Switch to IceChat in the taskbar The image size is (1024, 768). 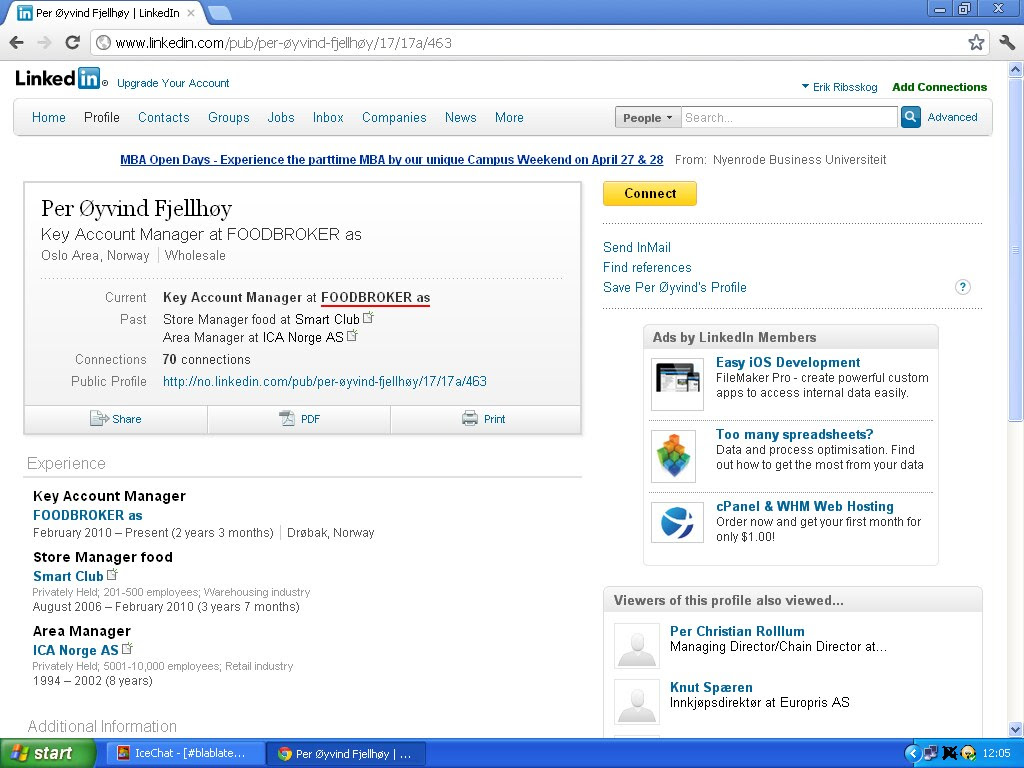pos(184,754)
